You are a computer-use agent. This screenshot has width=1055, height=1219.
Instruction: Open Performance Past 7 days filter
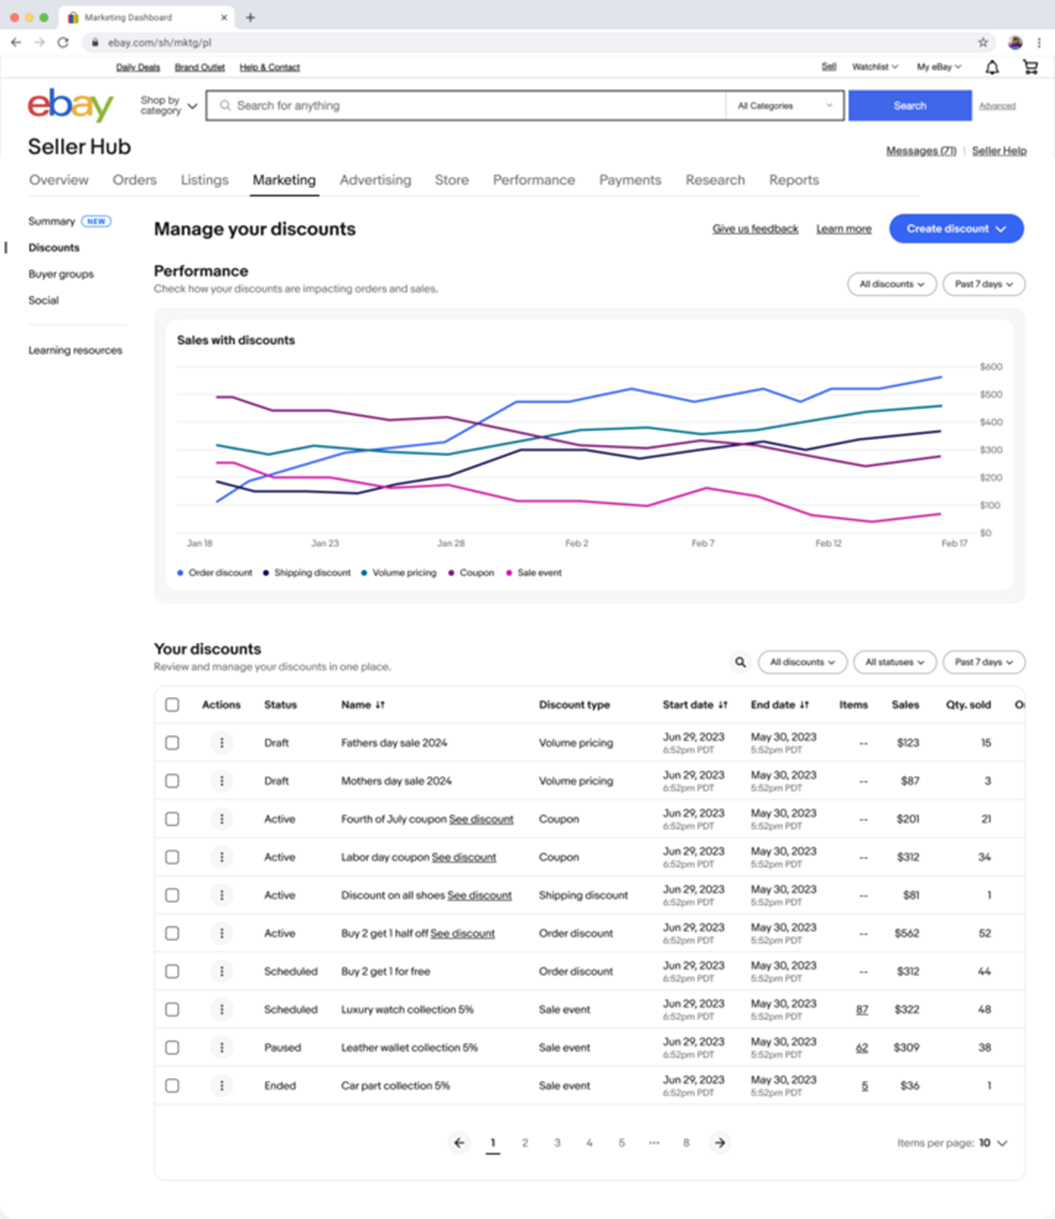coord(984,284)
